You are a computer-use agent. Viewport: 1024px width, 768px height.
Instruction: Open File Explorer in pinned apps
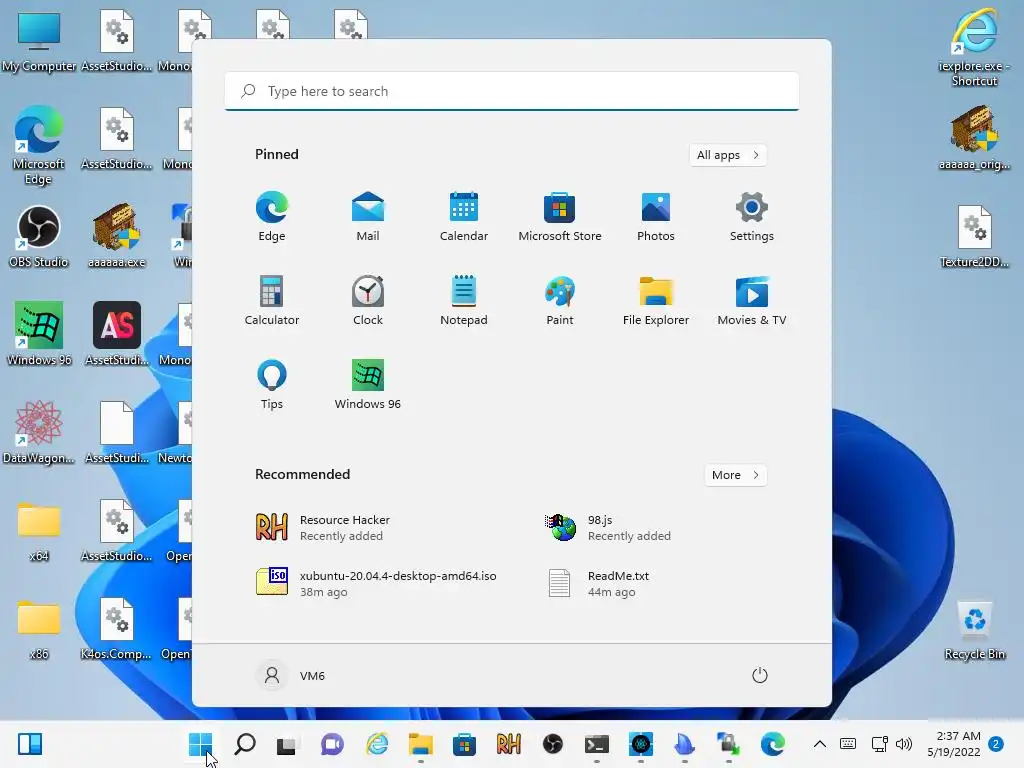656,300
